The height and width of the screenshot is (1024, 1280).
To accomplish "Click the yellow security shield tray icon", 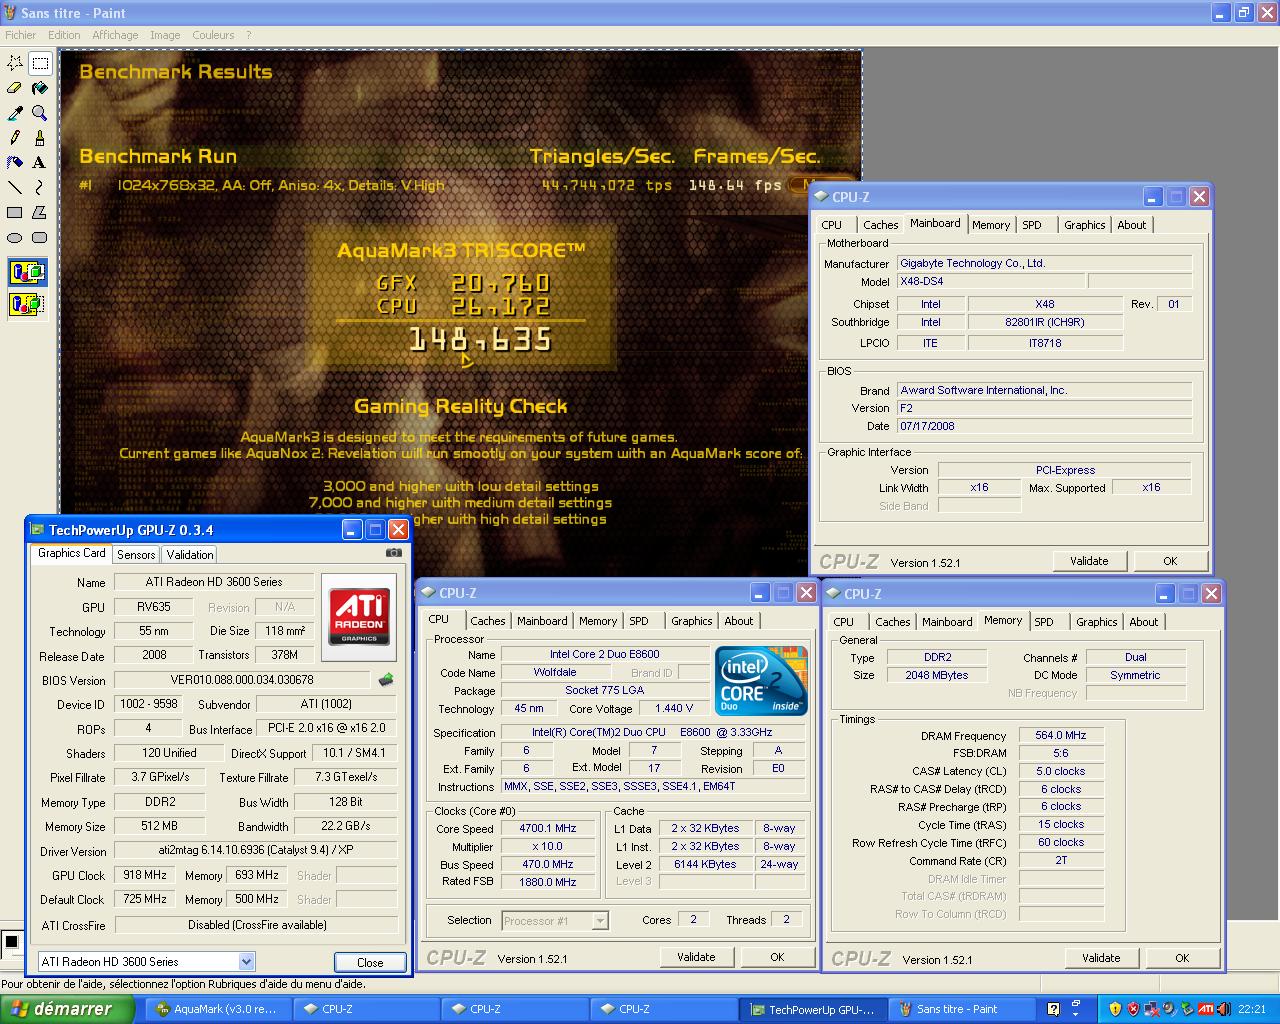I will click(x=1116, y=1009).
